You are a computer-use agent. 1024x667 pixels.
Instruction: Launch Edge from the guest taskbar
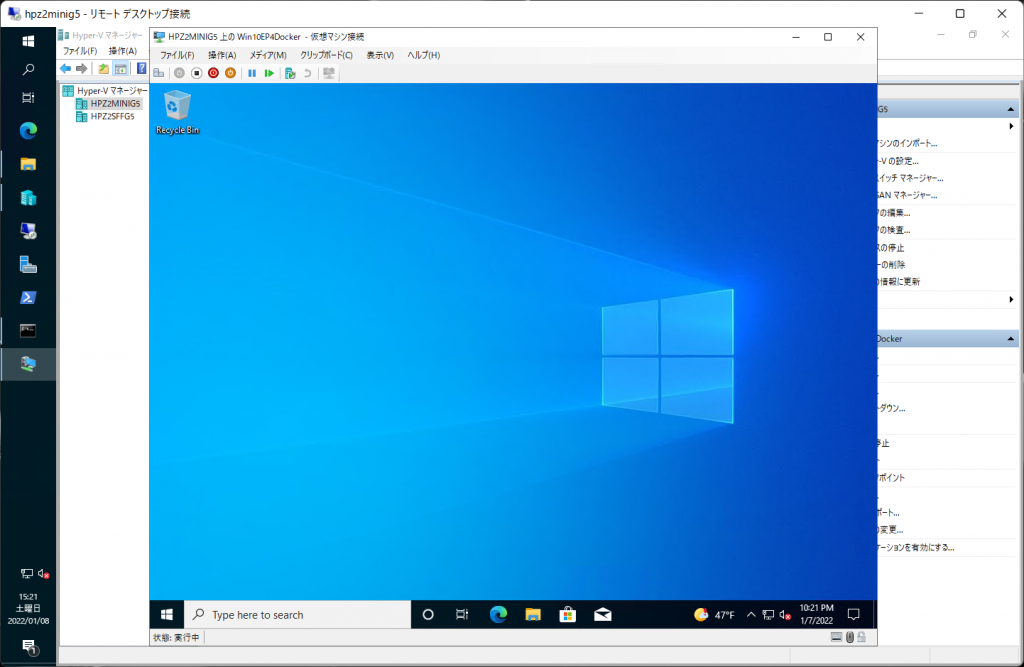pyautogui.click(x=498, y=615)
